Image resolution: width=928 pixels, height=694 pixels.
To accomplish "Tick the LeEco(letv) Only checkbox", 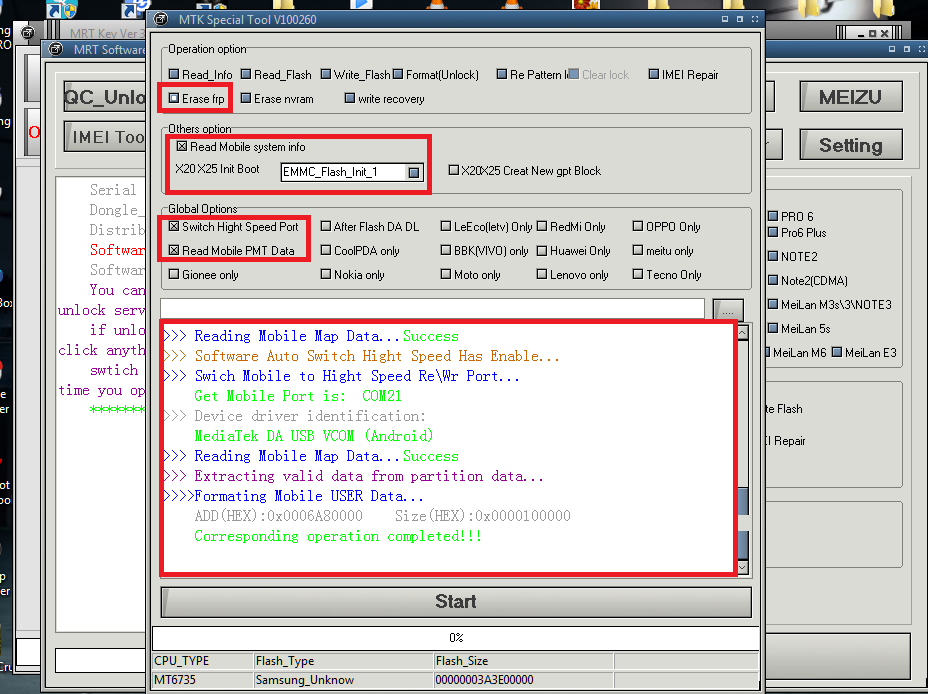I will click(x=446, y=226).
